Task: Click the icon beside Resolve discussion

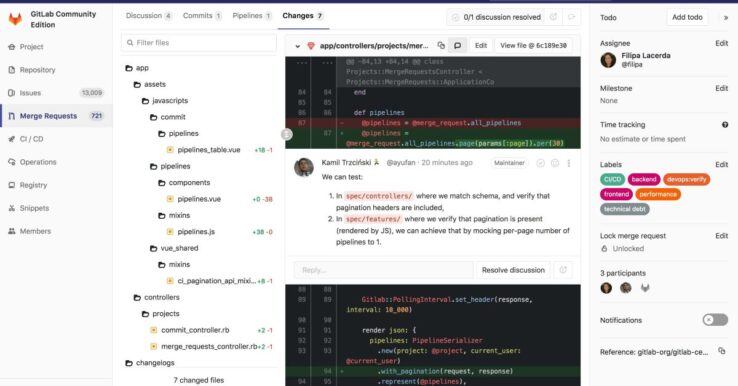Action: pyautogui.click(x=563, y=270)
